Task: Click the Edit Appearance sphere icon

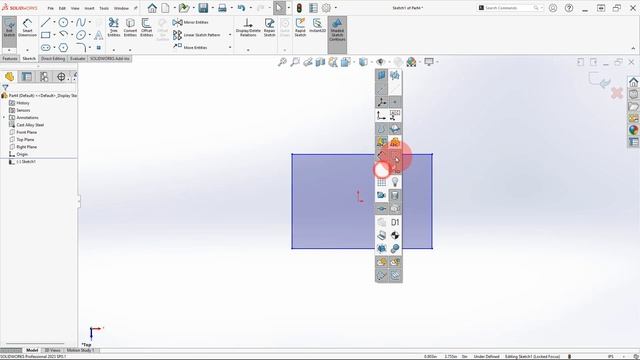Action: pyautogui.click(x=411, y=62)
